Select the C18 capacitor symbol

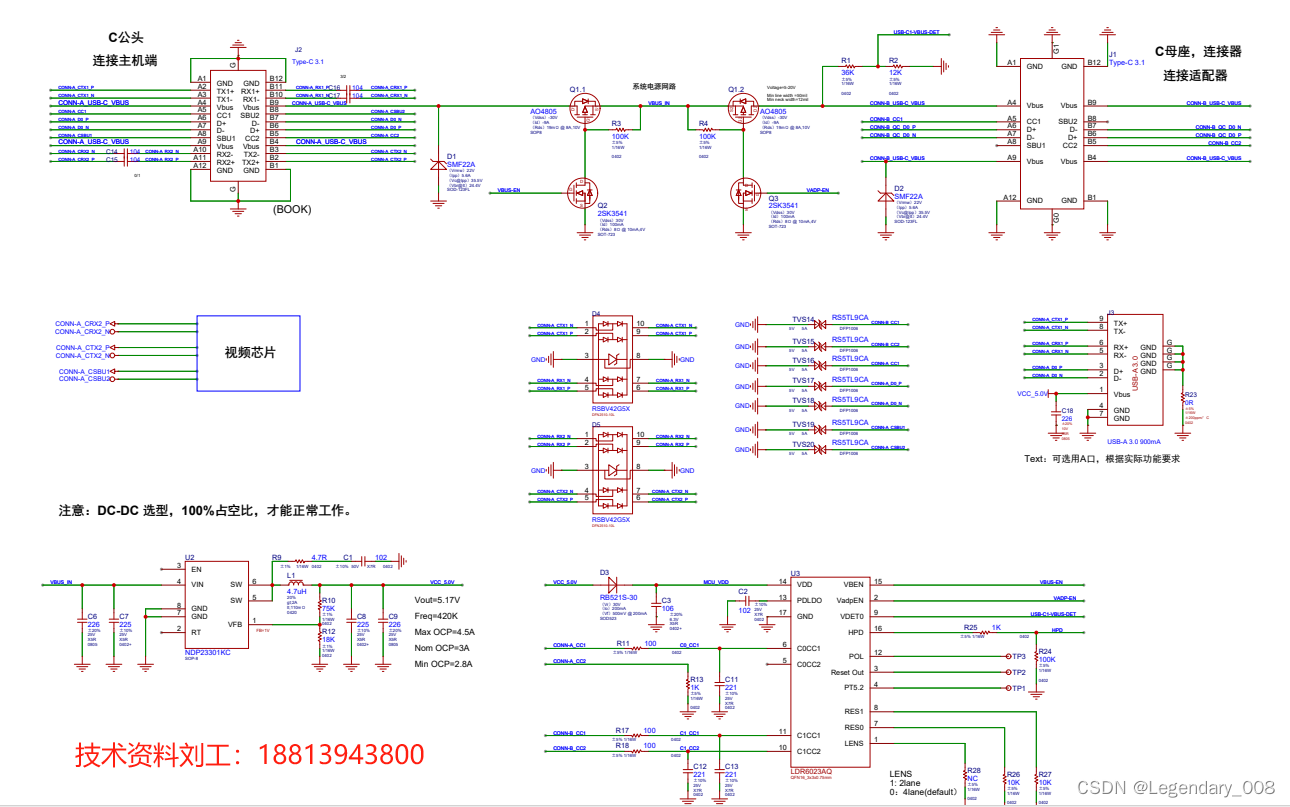[x=1054, y=414]
